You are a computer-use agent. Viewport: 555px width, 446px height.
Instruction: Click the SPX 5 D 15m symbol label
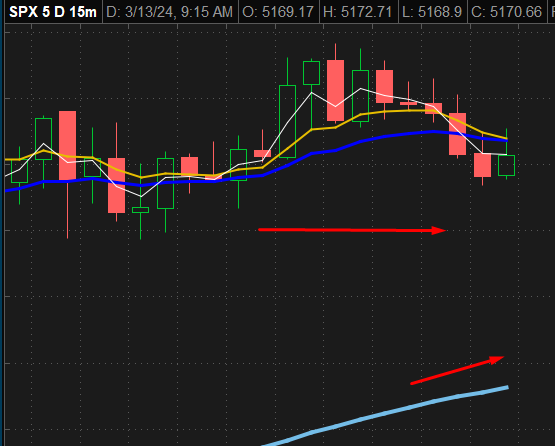coord(53,12)
